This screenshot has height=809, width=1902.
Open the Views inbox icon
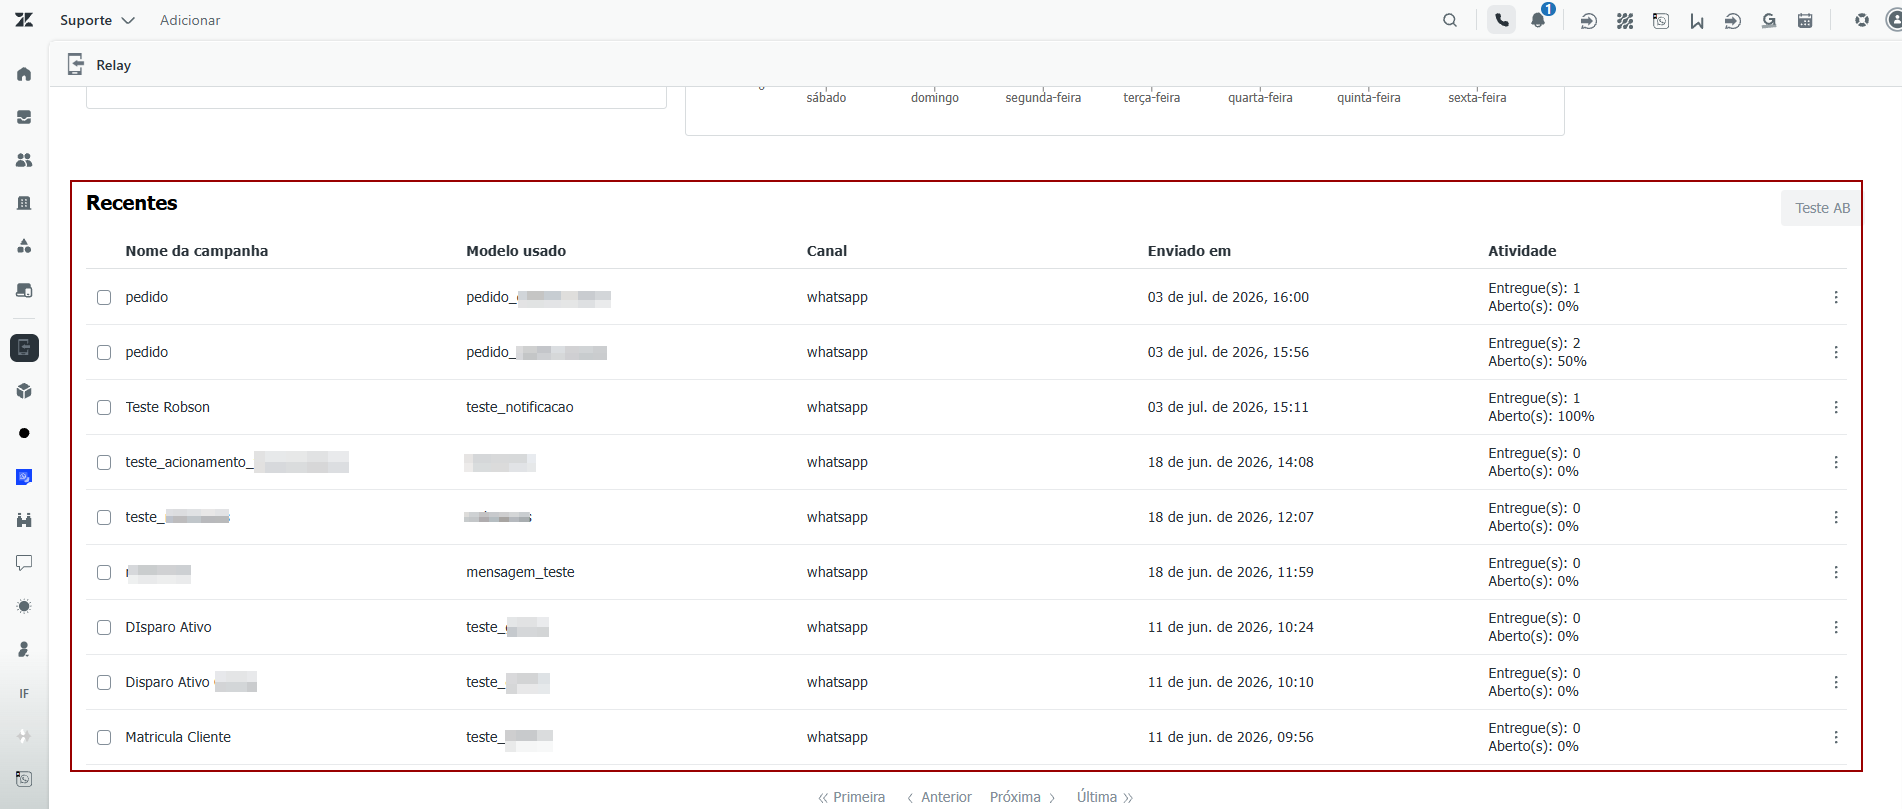(24, 117)
